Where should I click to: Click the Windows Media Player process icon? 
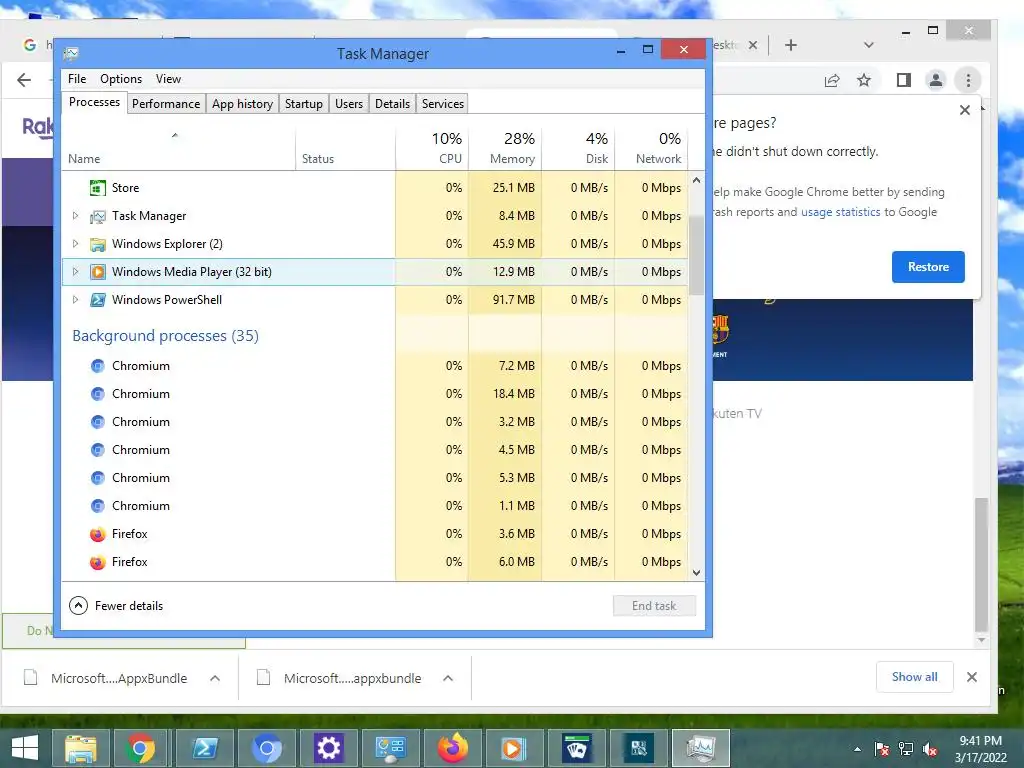point(97,272)
